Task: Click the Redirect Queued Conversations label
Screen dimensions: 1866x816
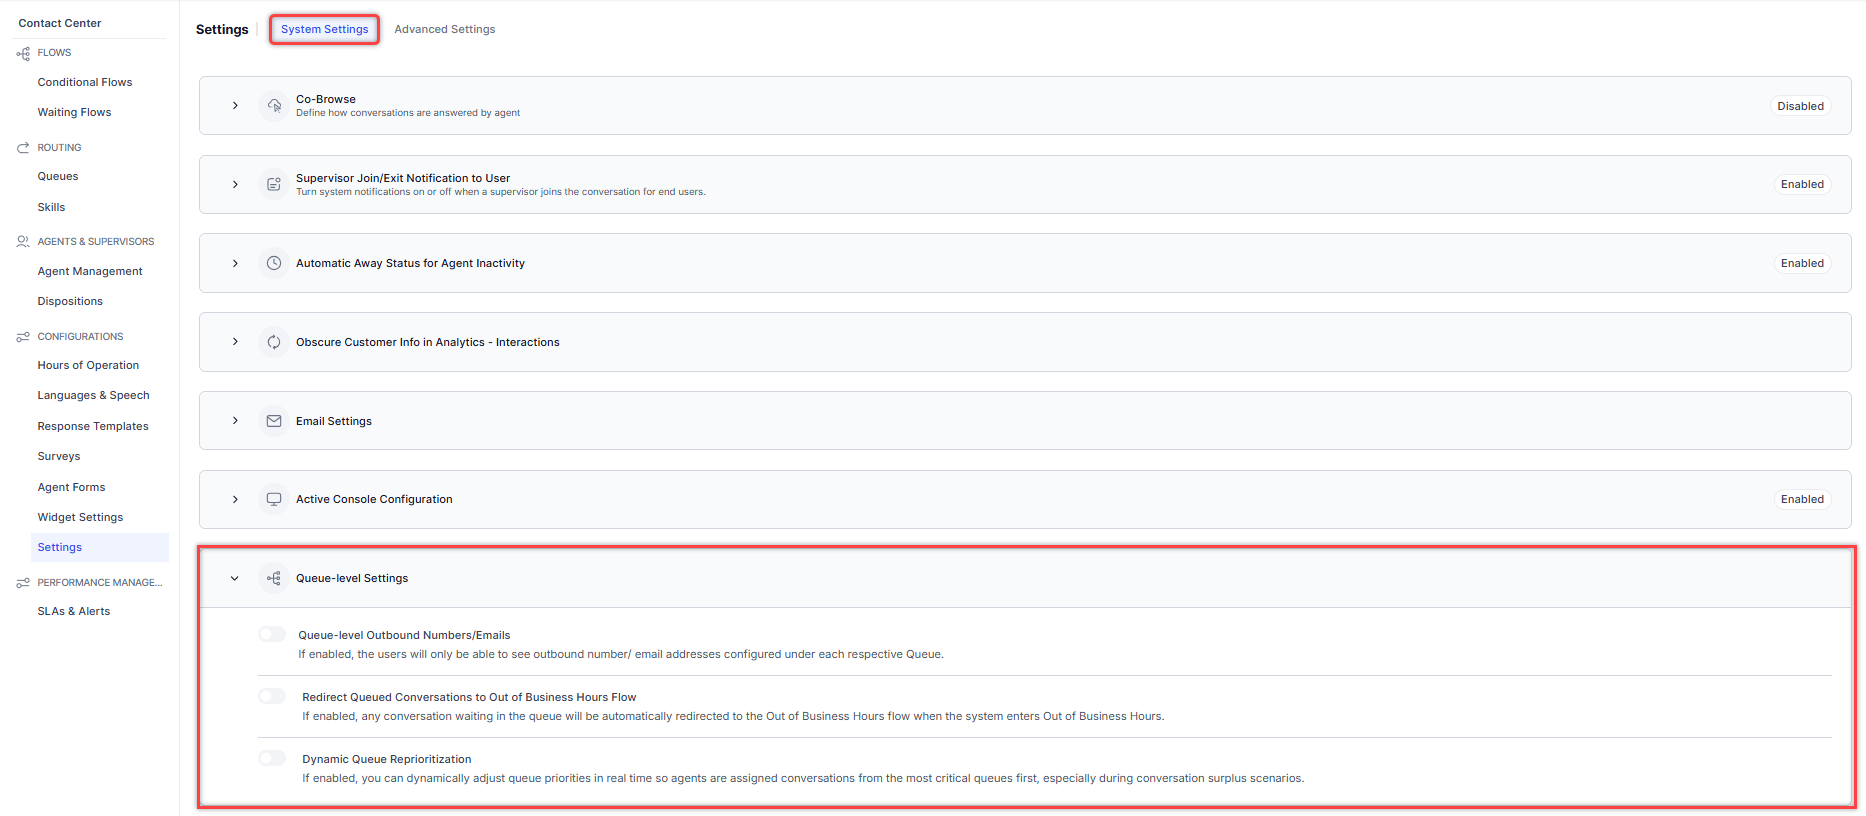Action: tap(469, 697)
